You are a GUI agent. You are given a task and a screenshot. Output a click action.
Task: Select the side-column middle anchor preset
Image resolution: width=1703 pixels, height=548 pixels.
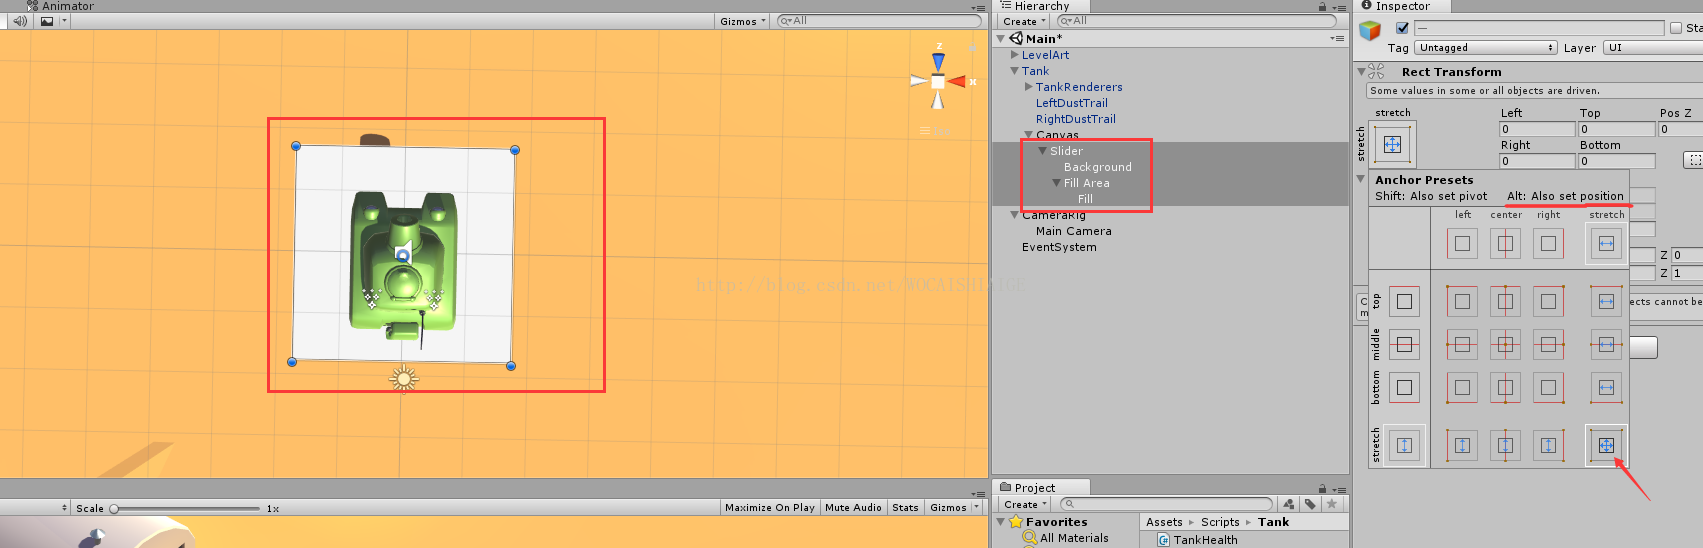(1404, 344)
